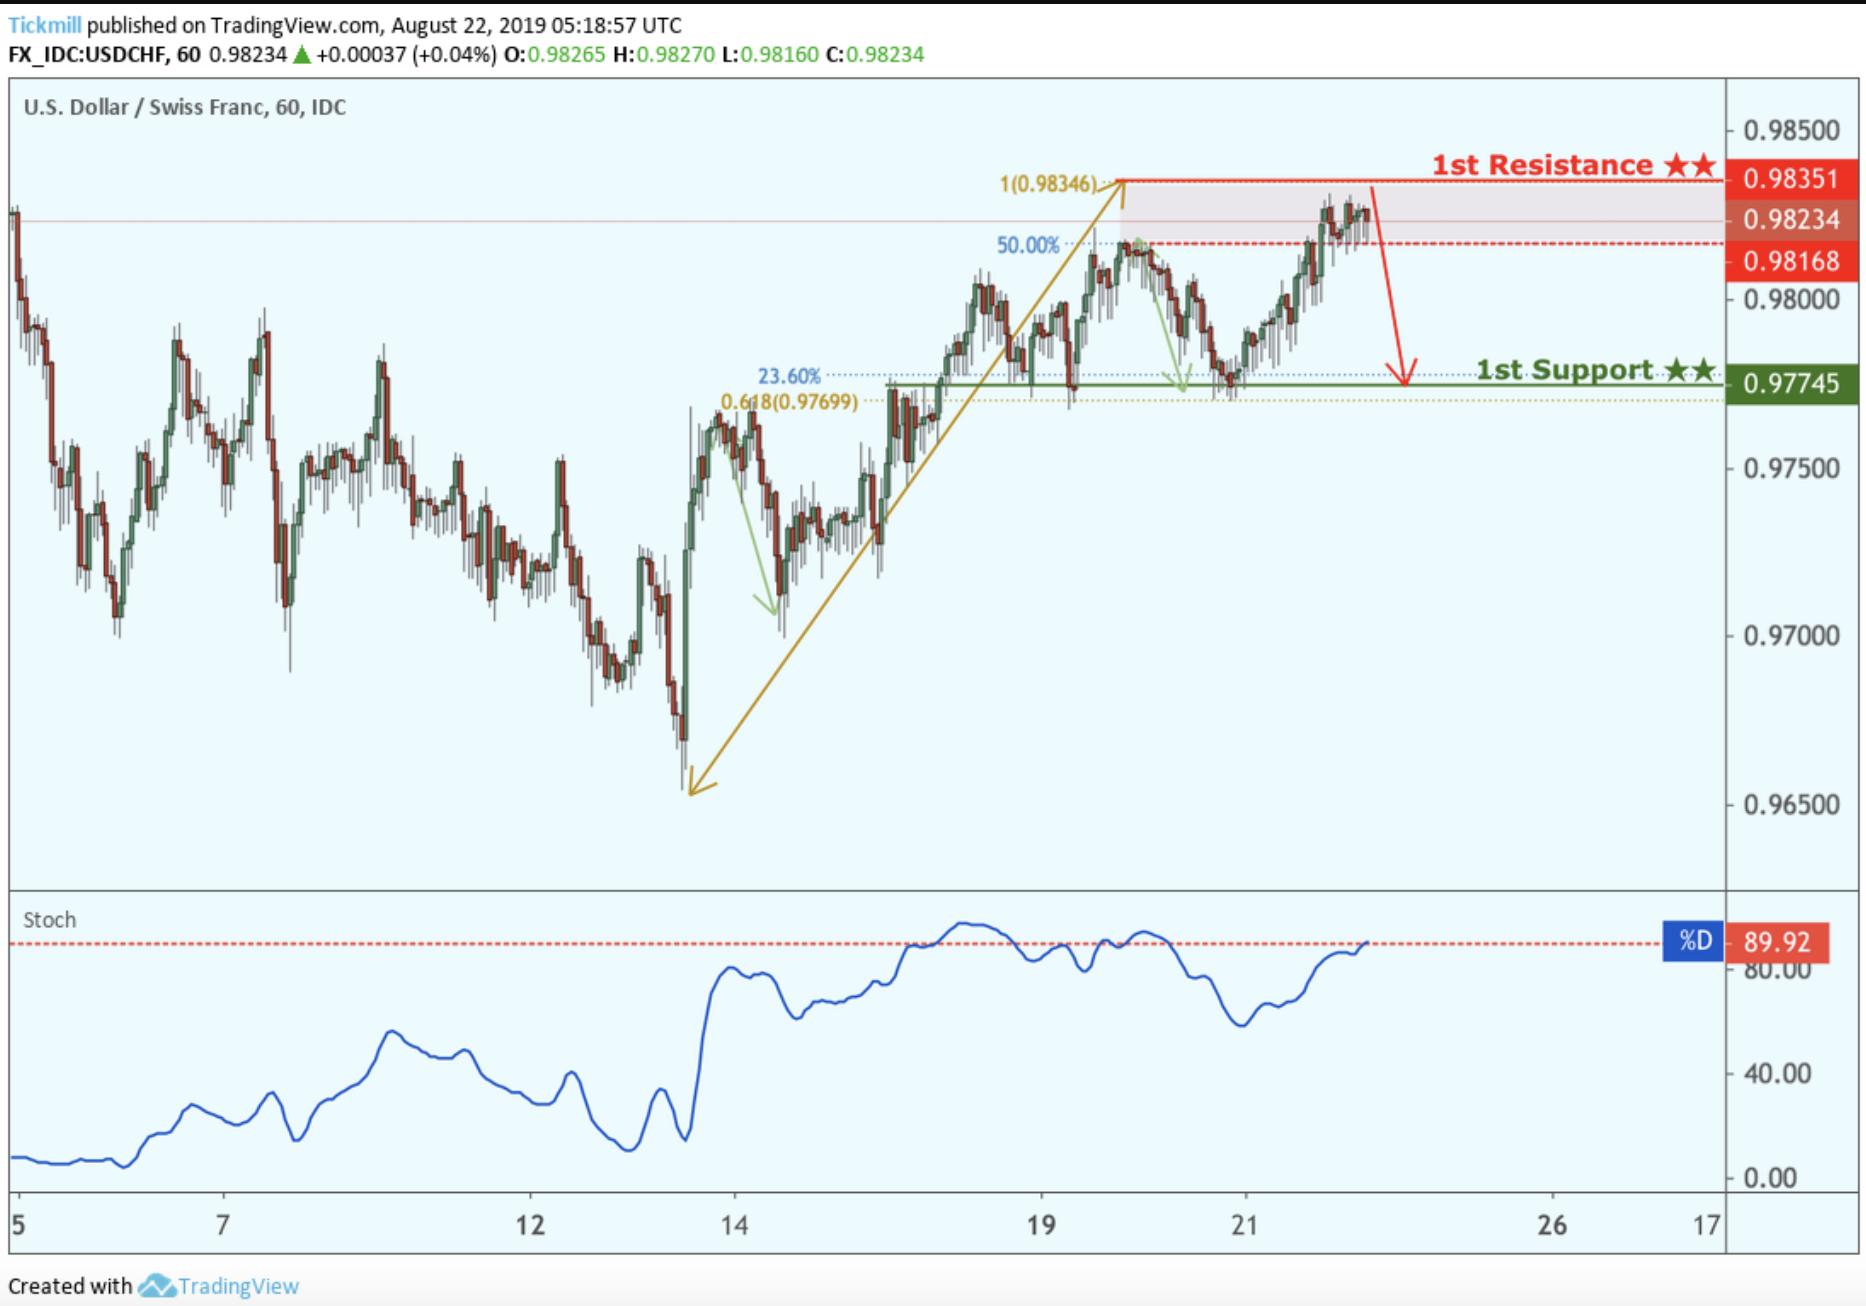Click the 50.00% Fibonacci level label
The image size is (1866, 1306).
click(x=1027, y=246)
